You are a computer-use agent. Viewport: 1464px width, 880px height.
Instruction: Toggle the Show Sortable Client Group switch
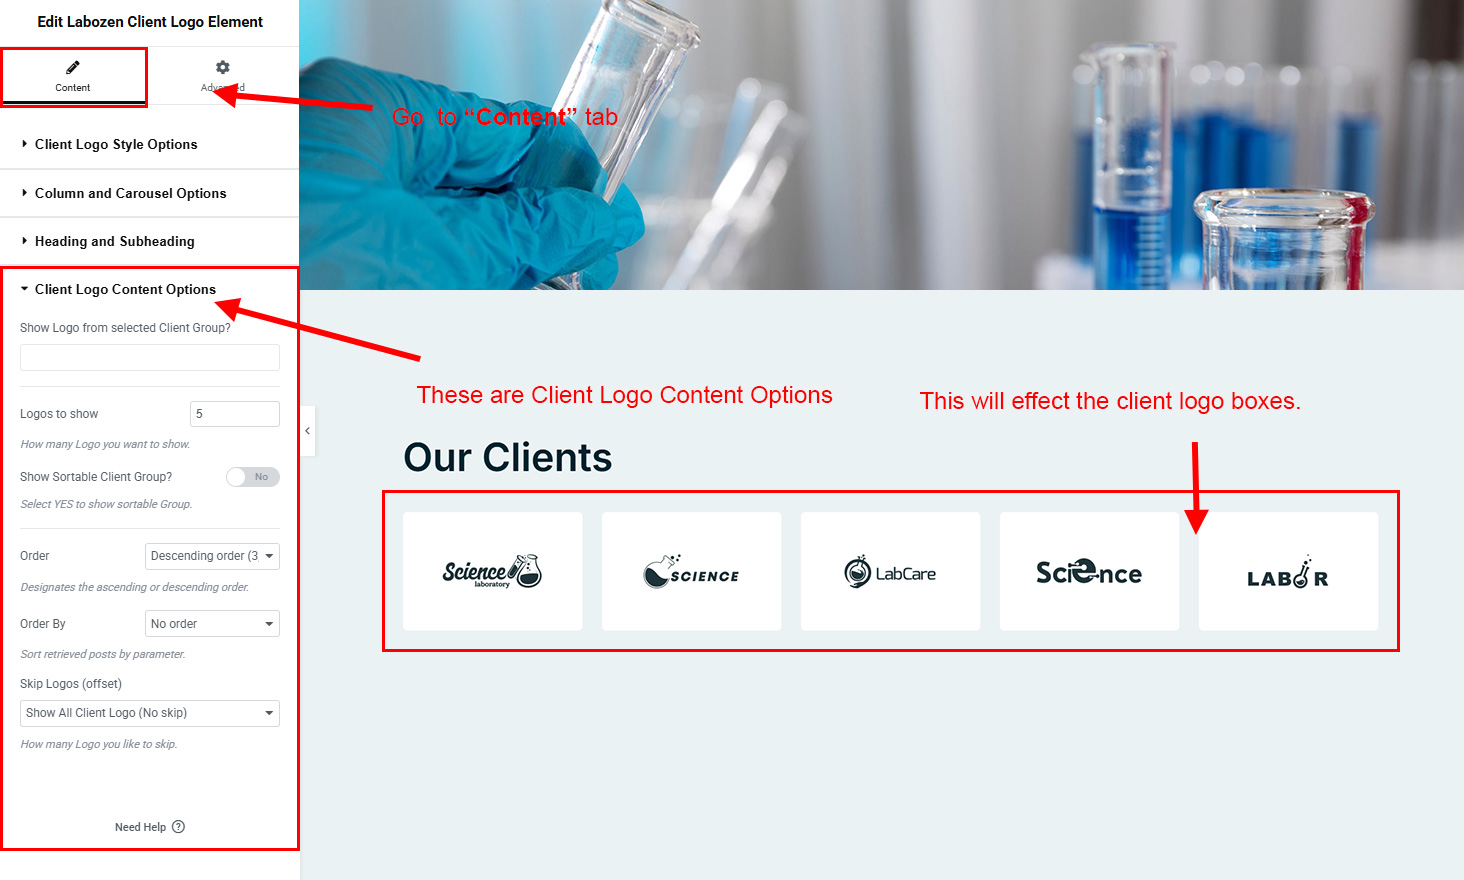tap(253, 477)
